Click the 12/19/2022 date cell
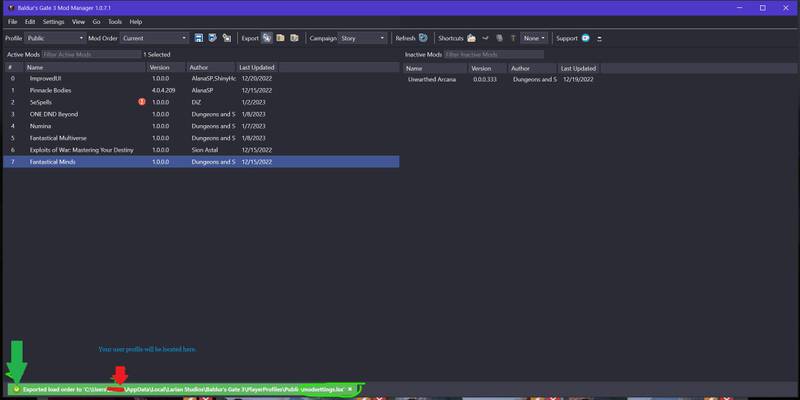800x400 pixels. click(x=578, y=80)
